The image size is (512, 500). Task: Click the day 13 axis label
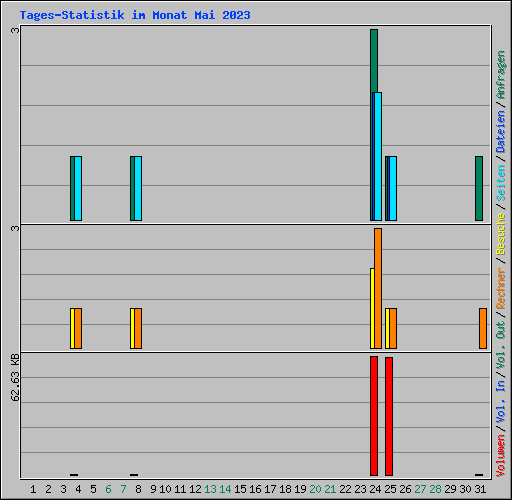210,489
